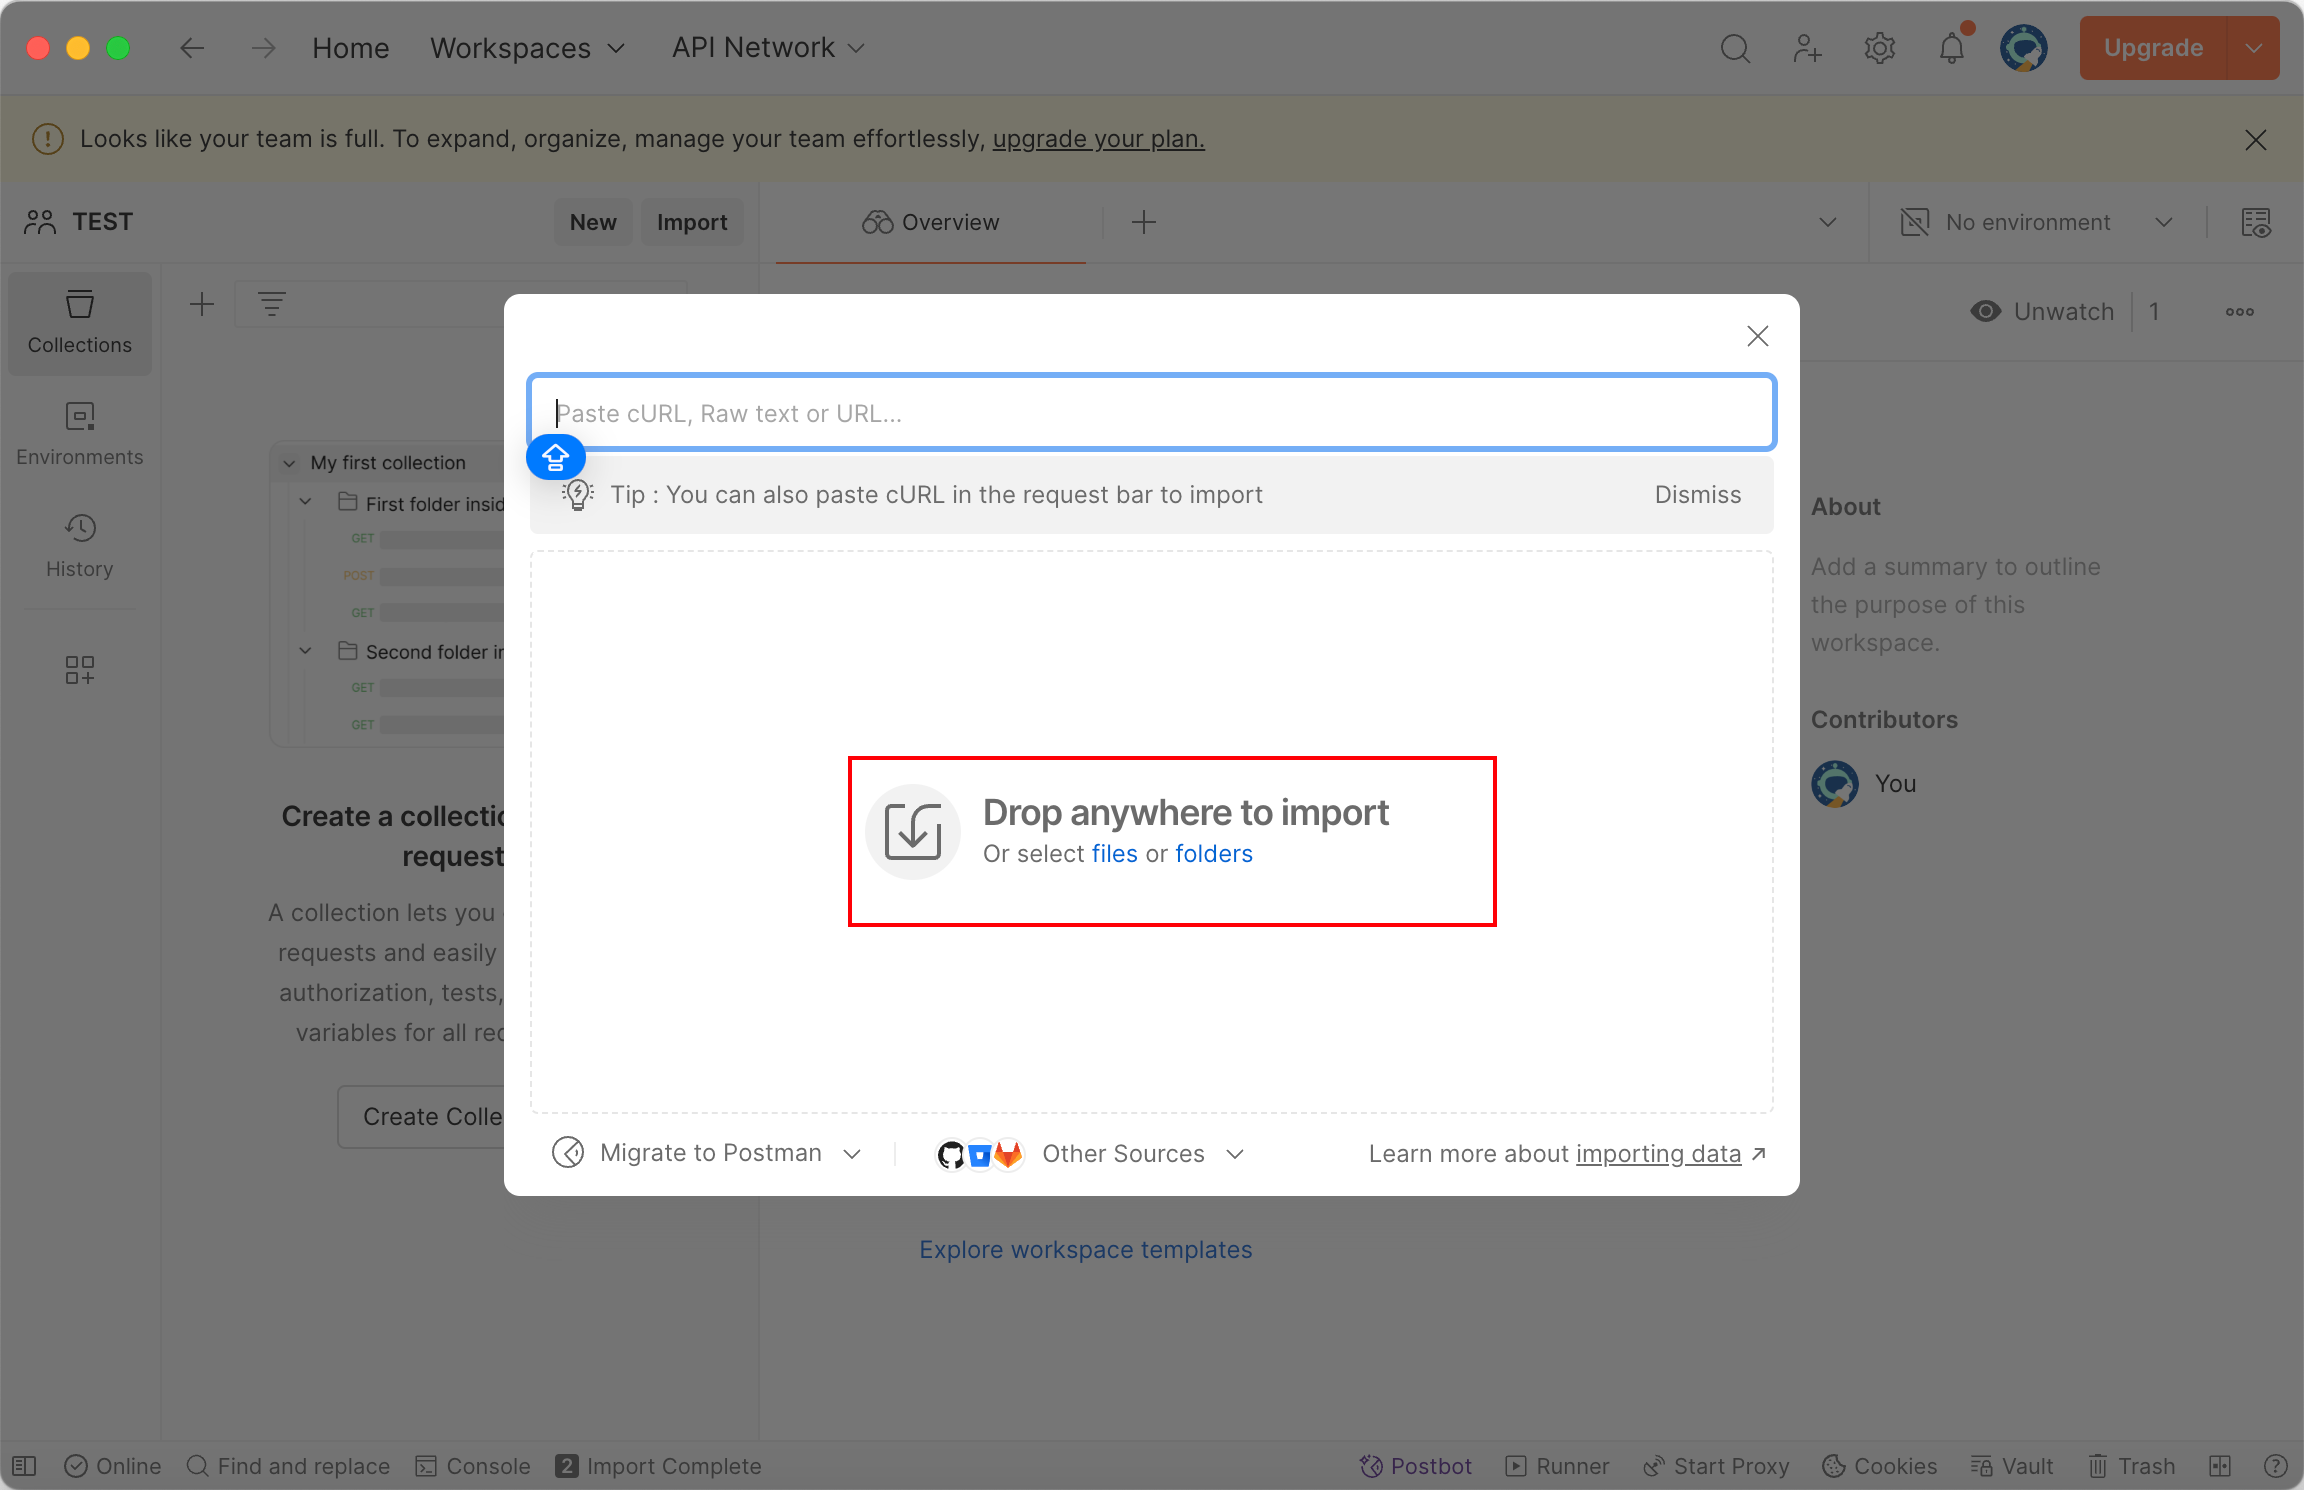The width and height of the screenshot is (2304, 1490).
Task: Click upgrade your plan link
Action: point(1098,139)
